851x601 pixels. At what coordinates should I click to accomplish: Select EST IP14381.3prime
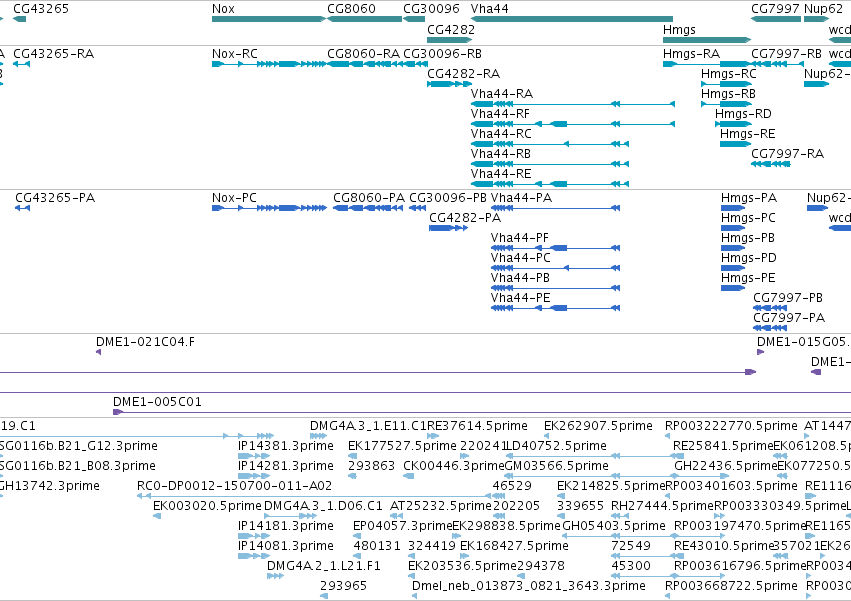point(253,456)
